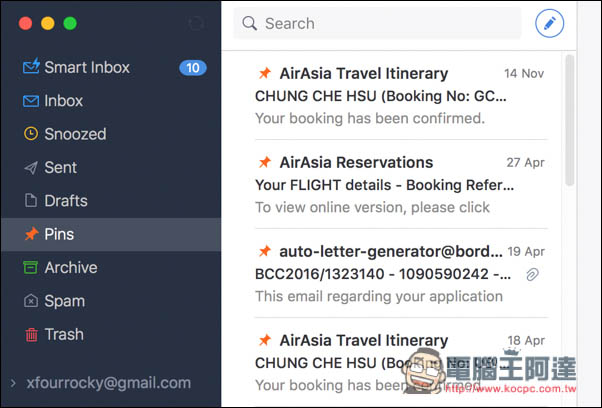
Task: Click the Pins pushpin icon in sidebar
Action: click(31, 233)
